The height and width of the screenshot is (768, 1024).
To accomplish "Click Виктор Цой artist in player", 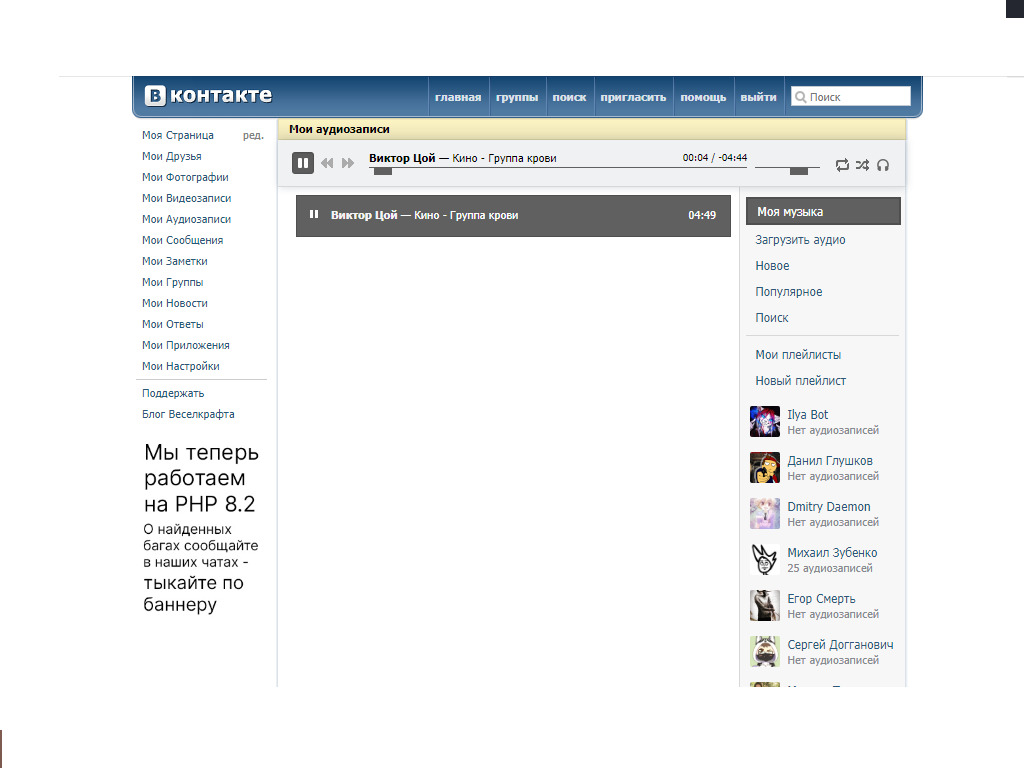I will point(402,158).
